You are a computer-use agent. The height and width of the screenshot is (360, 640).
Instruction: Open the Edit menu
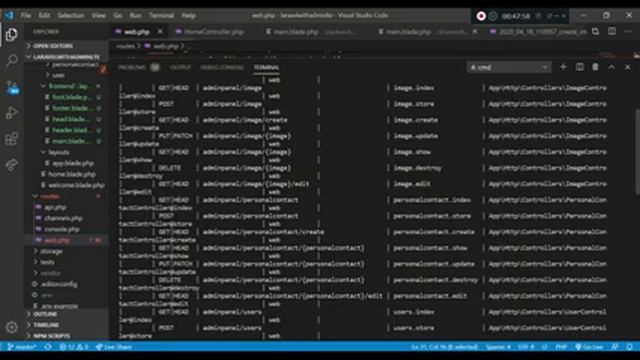44,15
